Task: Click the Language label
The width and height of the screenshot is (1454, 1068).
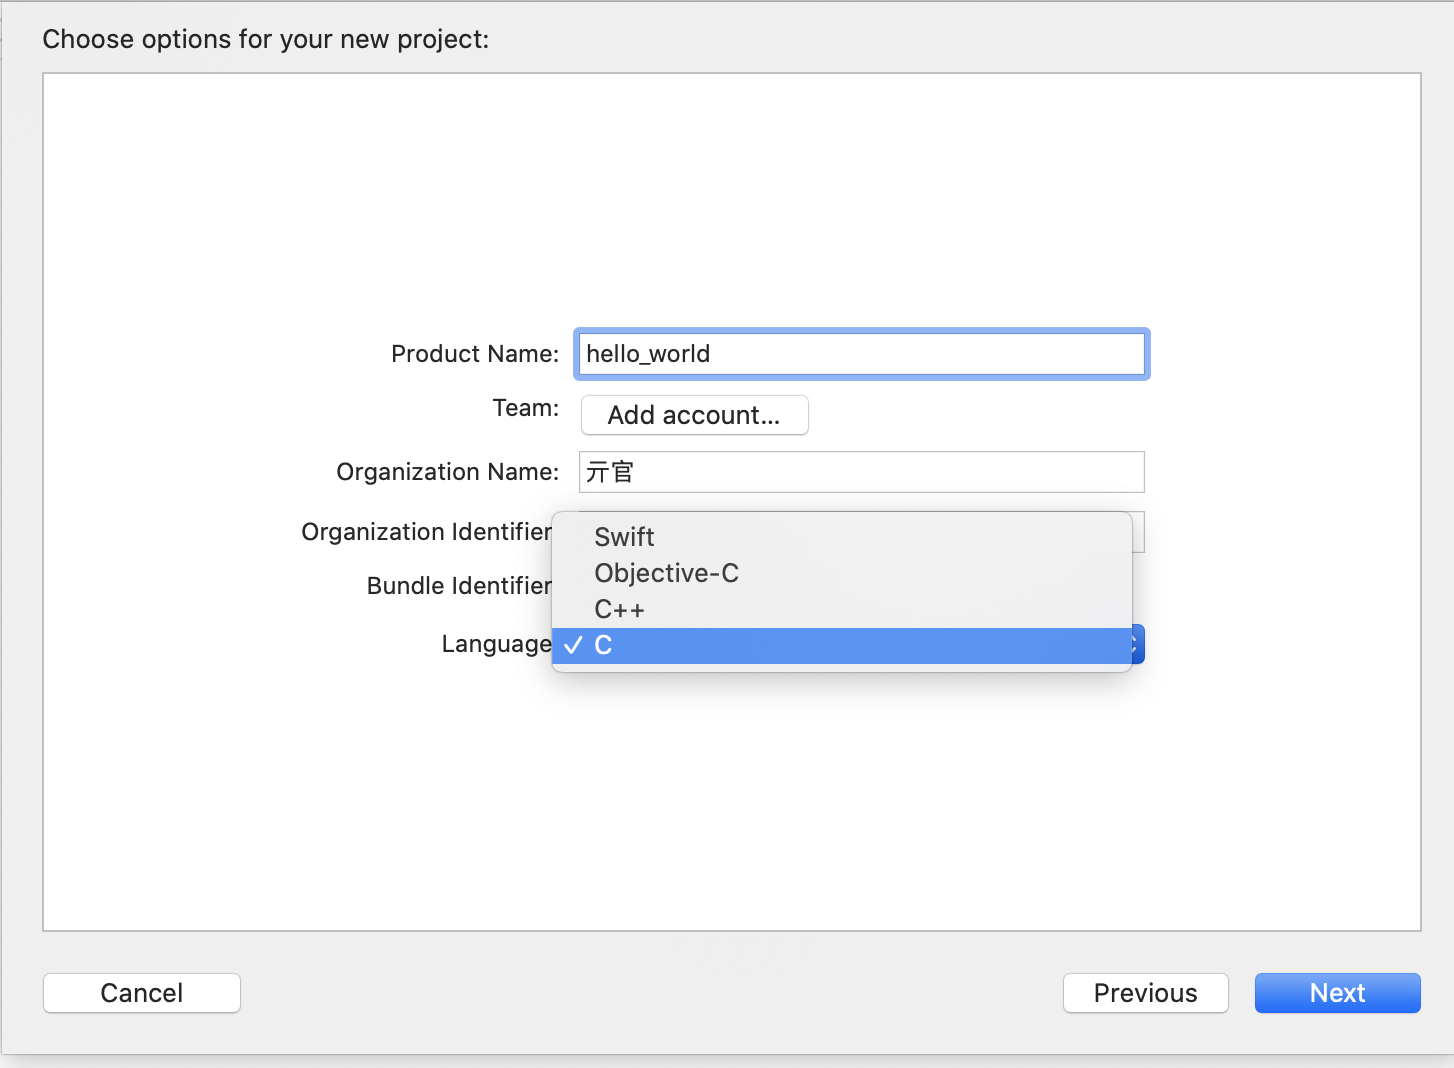Action: point(496,644)
